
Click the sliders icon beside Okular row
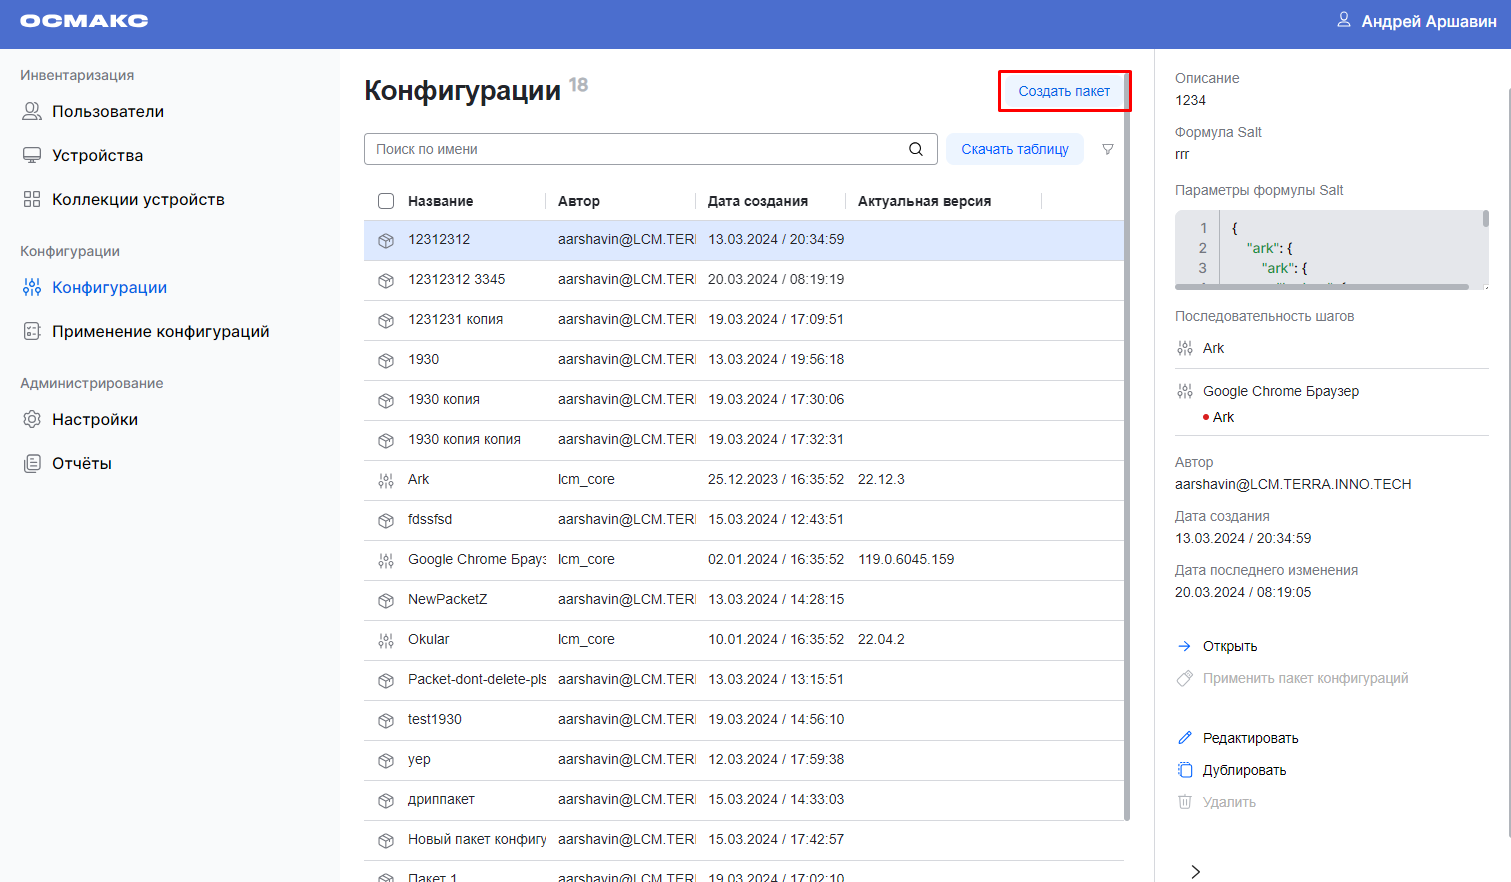(x=386, y=640)
